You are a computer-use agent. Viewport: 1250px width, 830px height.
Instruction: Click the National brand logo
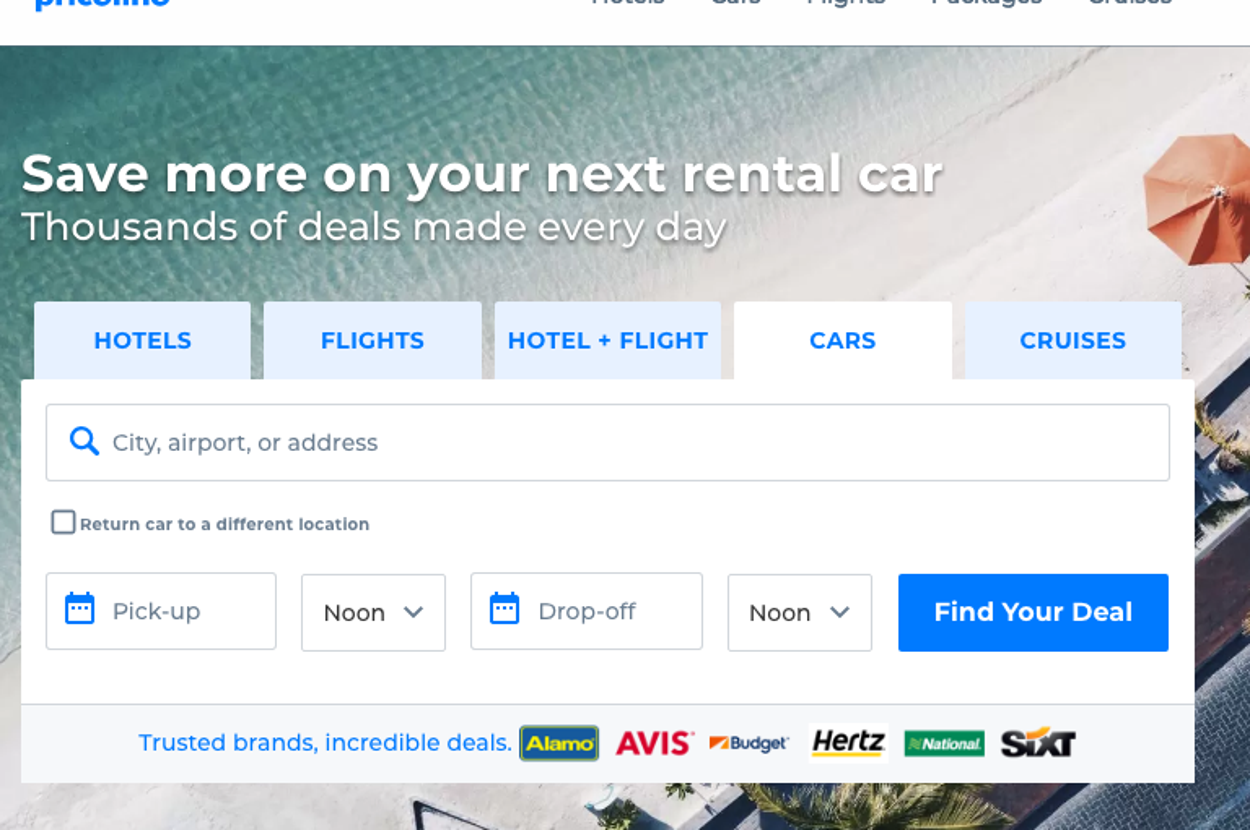[944, 743]
